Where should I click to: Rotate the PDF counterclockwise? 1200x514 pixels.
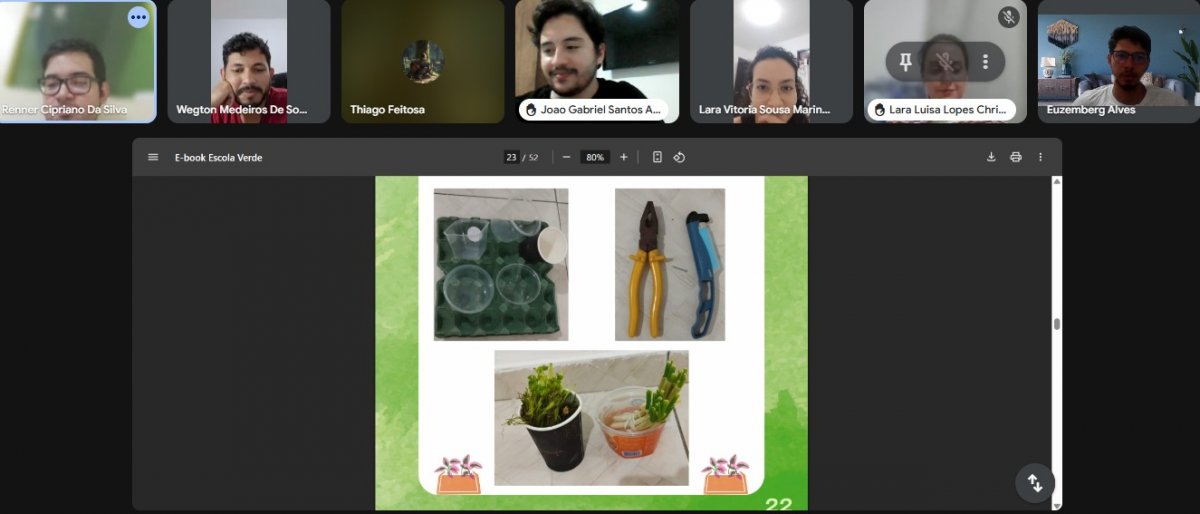[679, 157]
